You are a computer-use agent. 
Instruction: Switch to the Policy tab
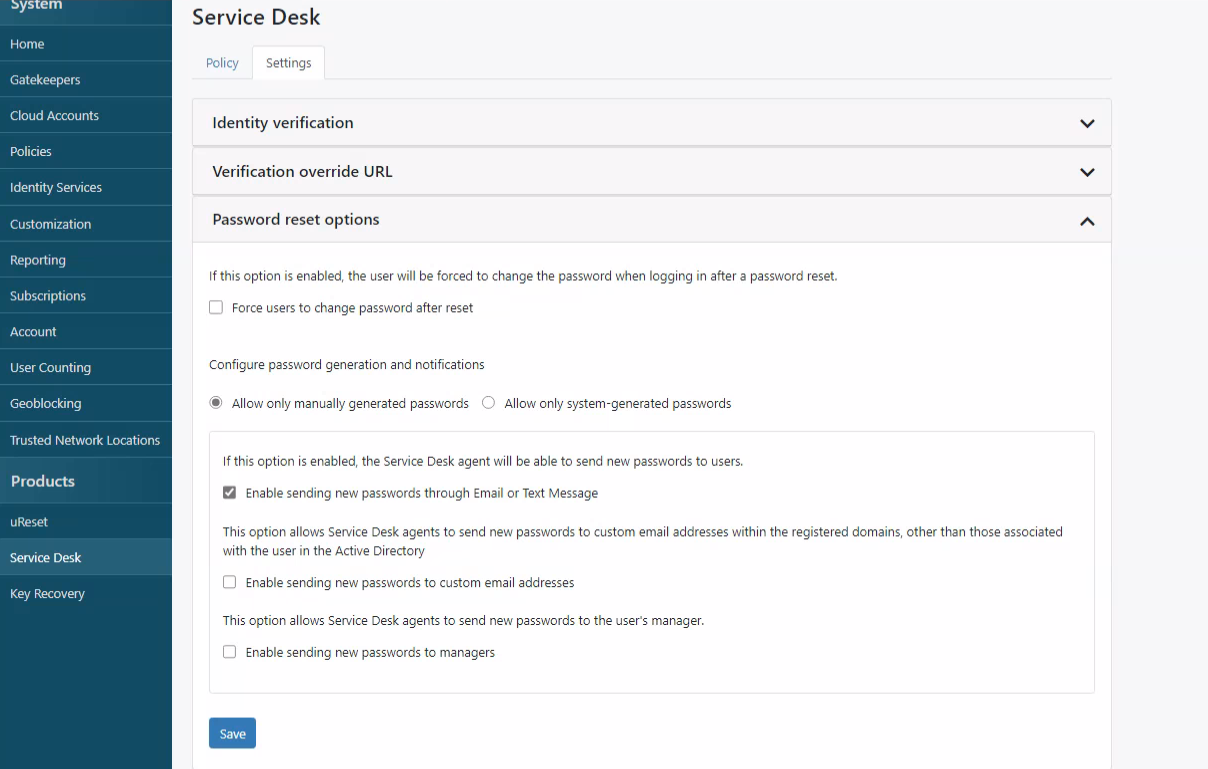222,63
